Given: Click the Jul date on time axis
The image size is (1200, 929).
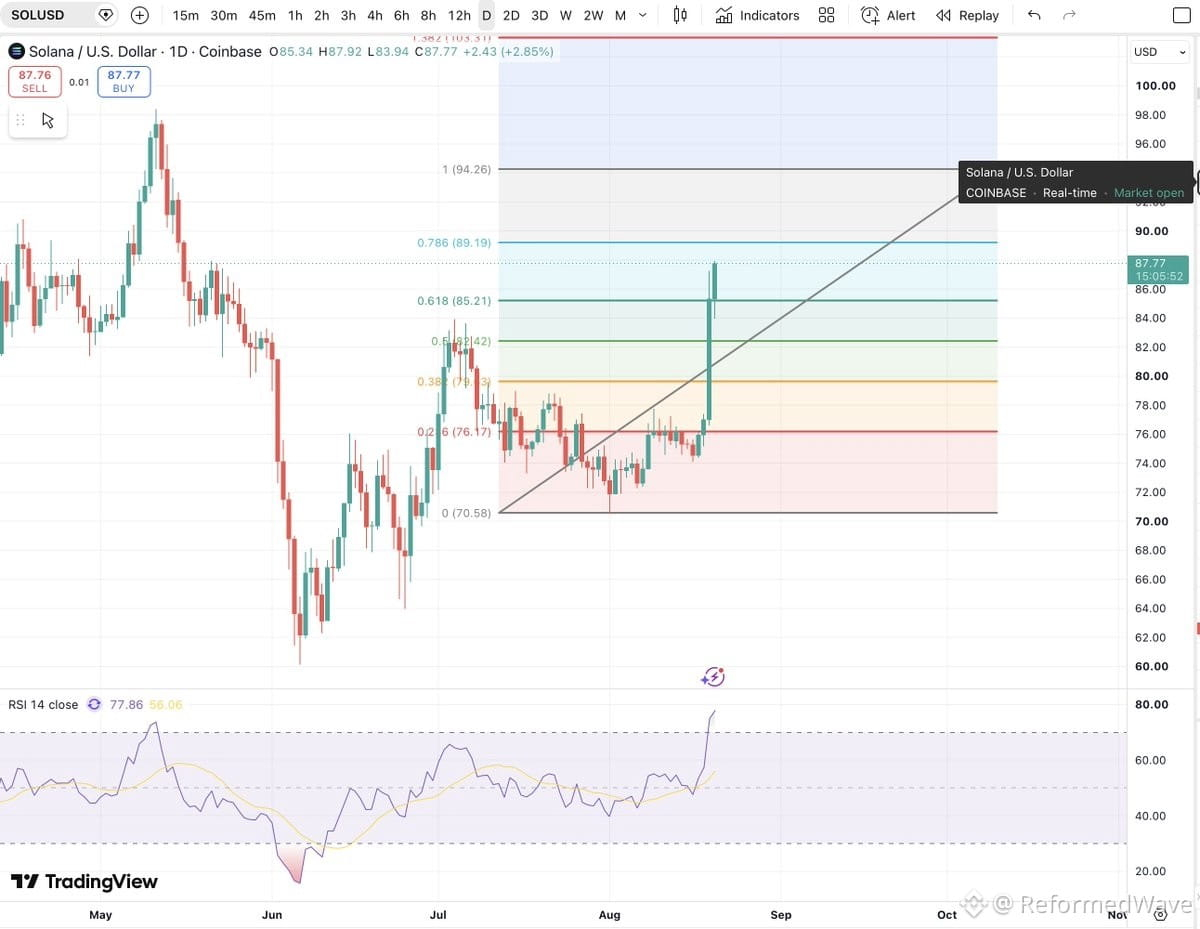Looking at the screenshot, I should click(438, 914).
